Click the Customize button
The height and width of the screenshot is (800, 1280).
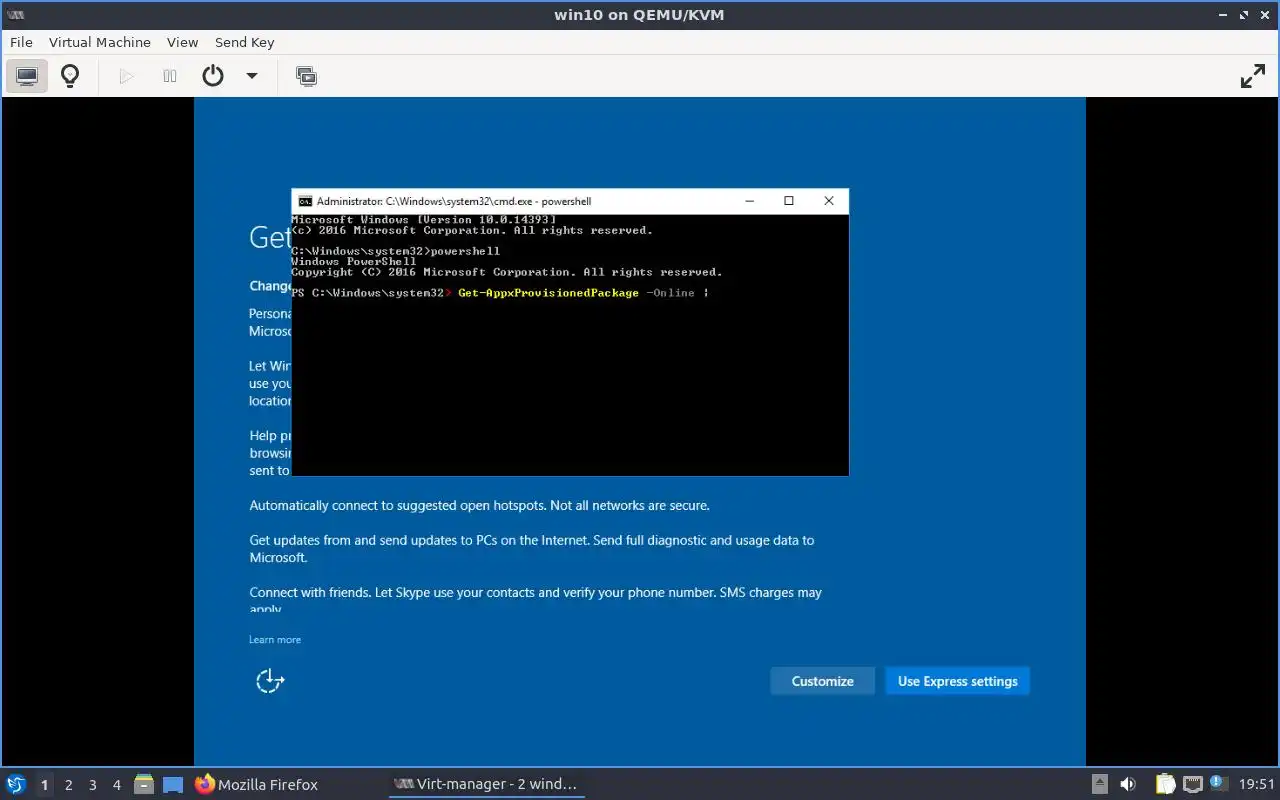point(822,681)
